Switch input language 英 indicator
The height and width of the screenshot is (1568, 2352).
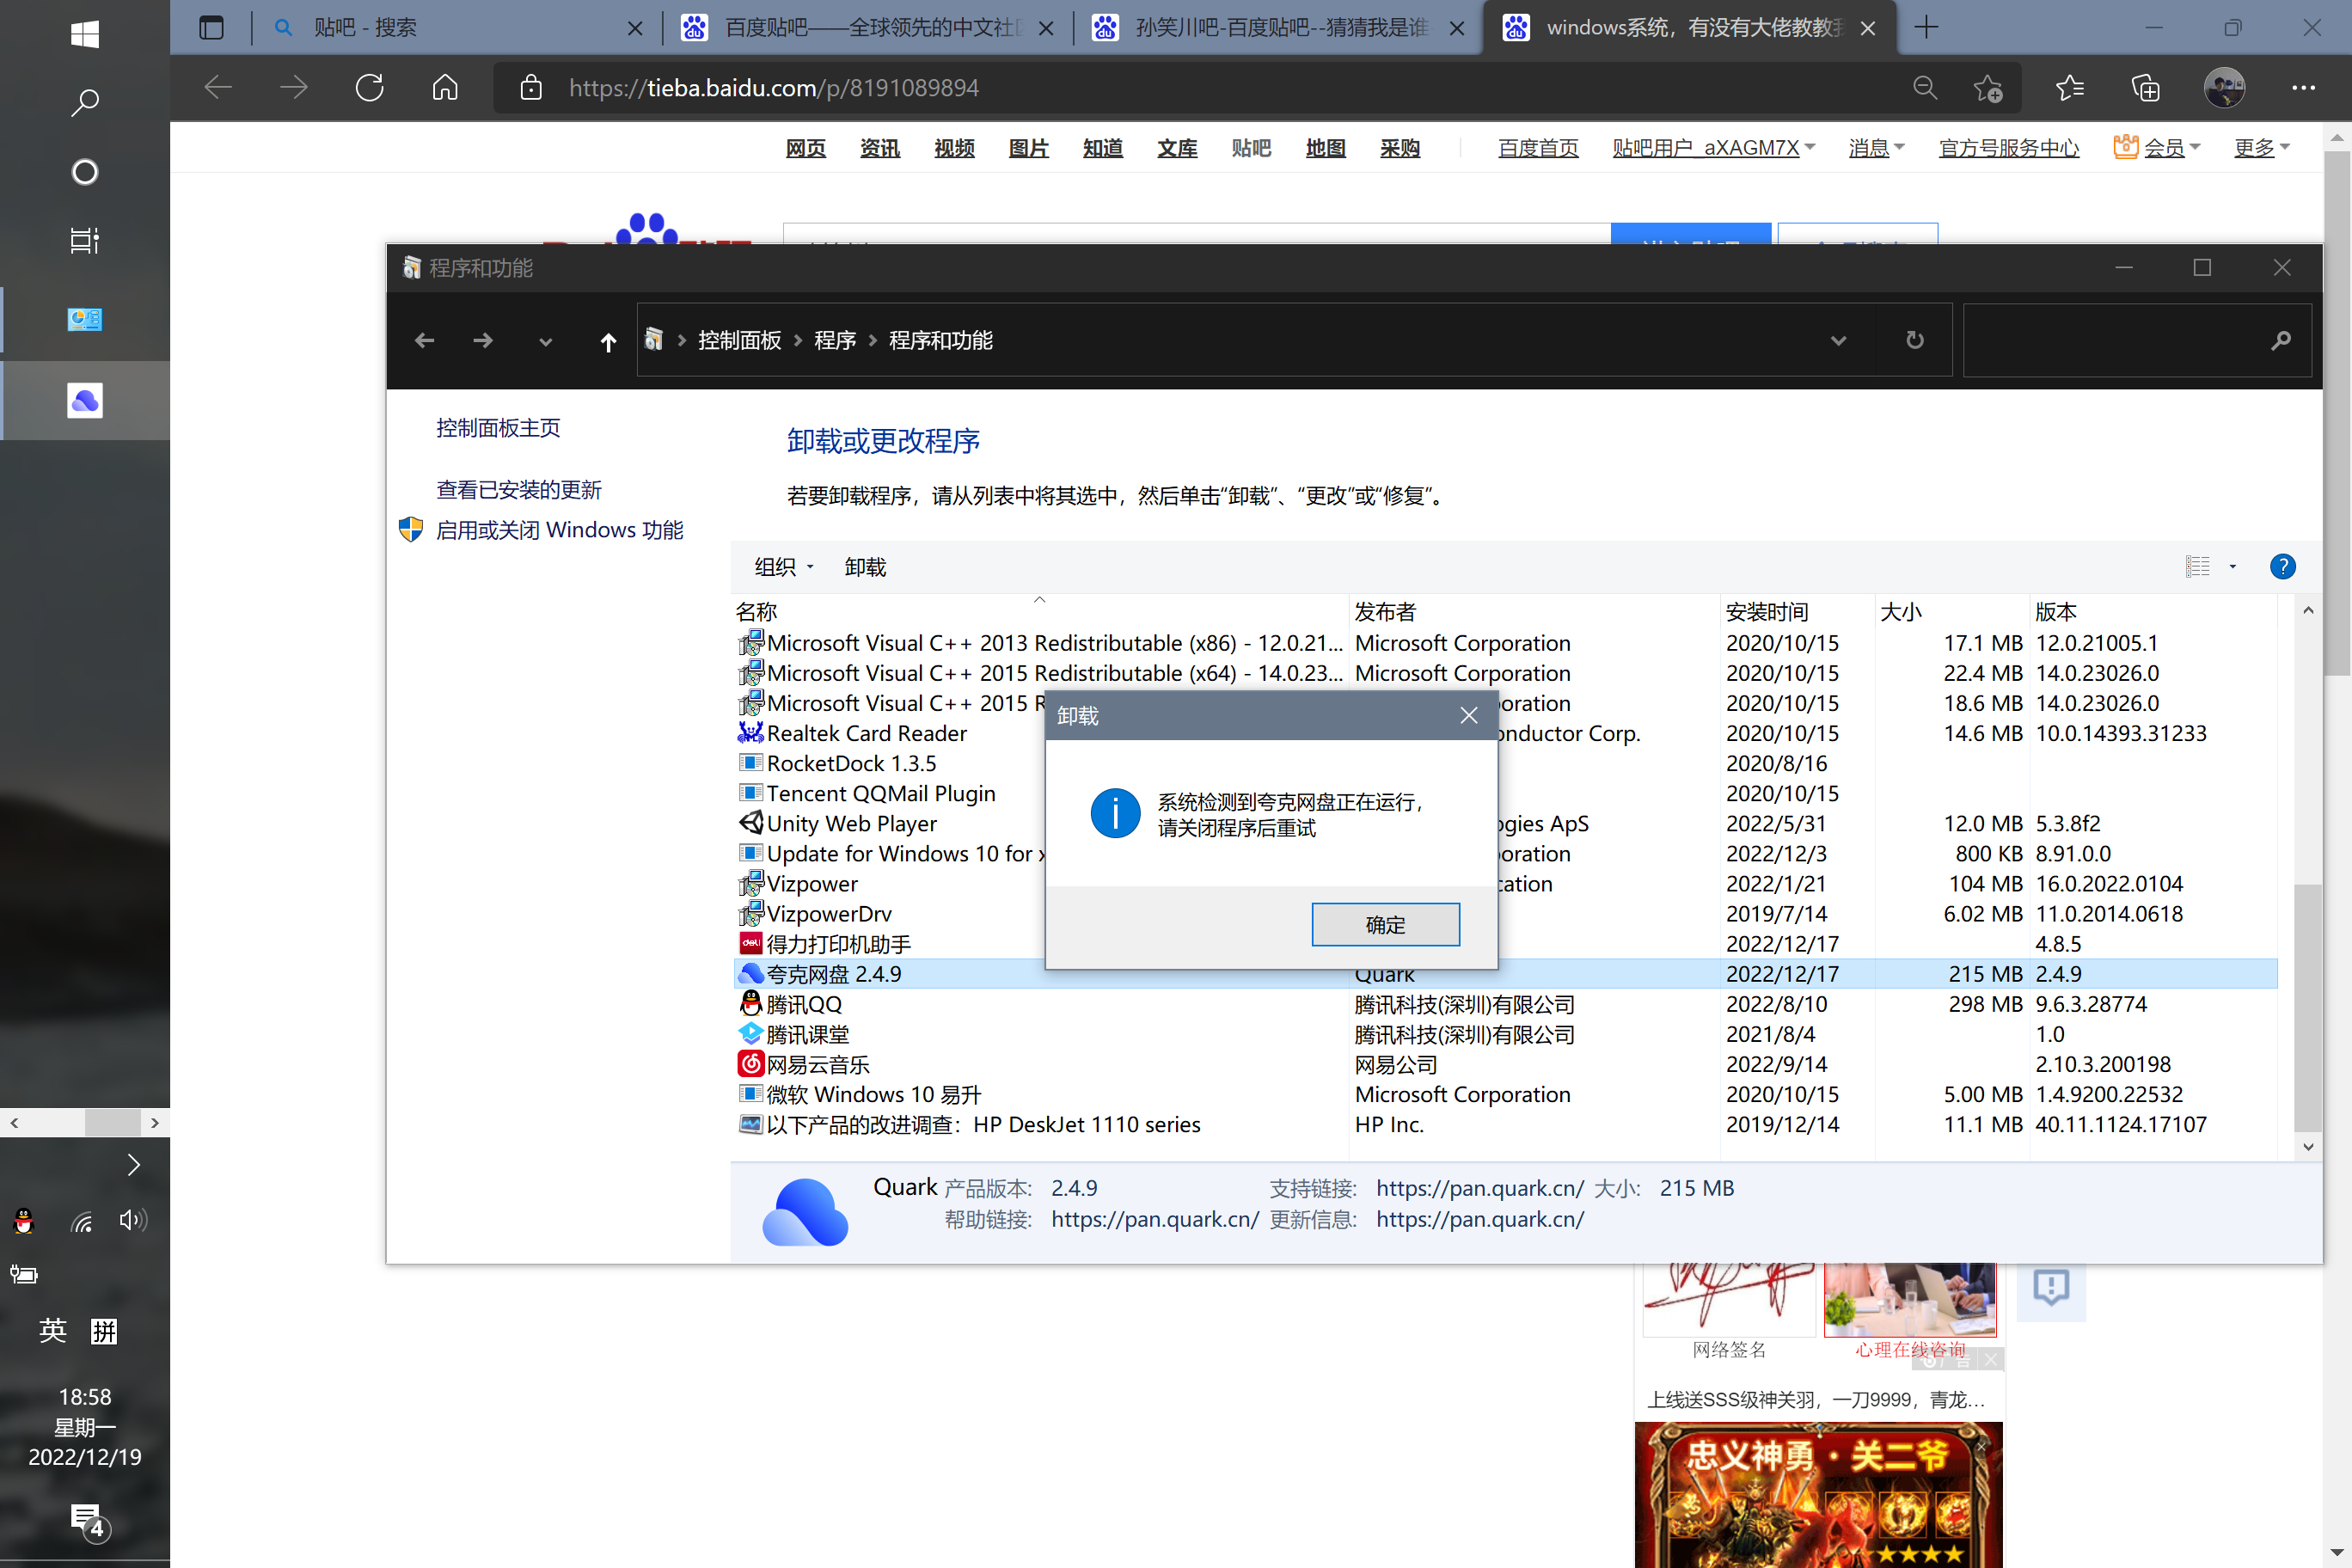click(53, 1331)
